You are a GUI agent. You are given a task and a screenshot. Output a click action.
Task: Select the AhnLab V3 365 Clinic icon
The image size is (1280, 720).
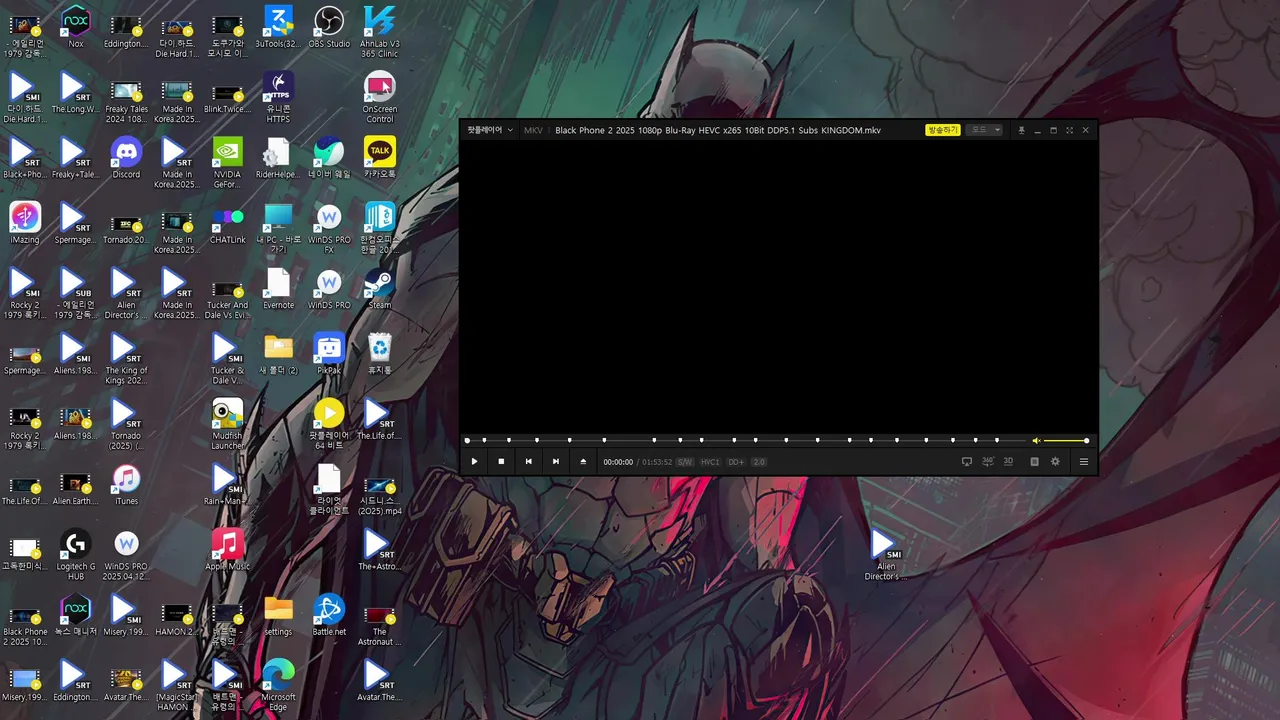click(380, 32)
